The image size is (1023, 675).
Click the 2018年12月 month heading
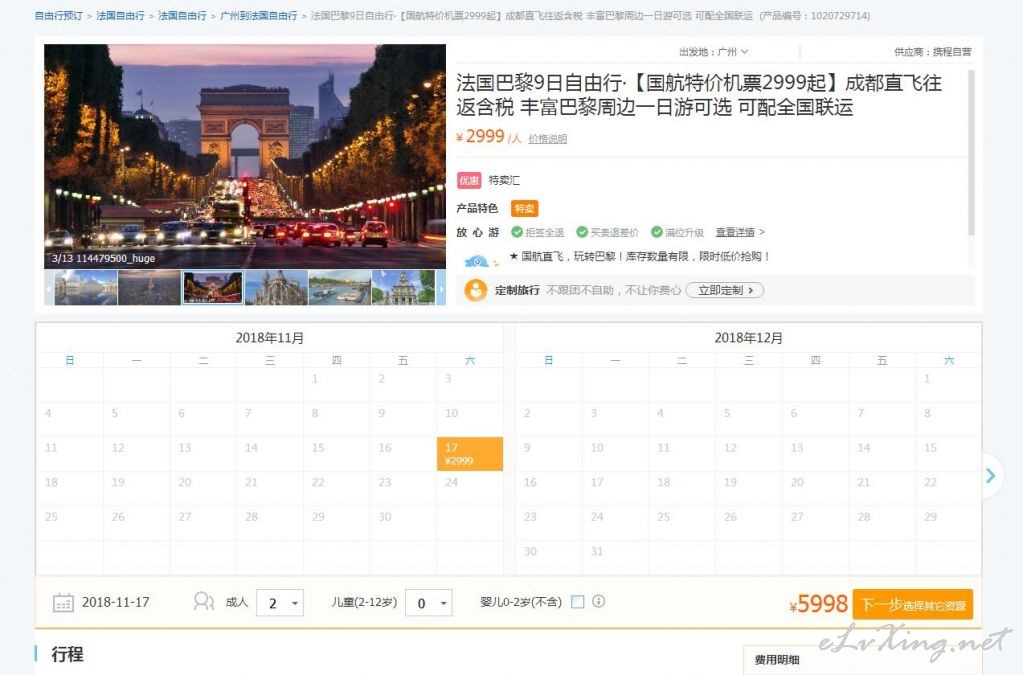748,338
